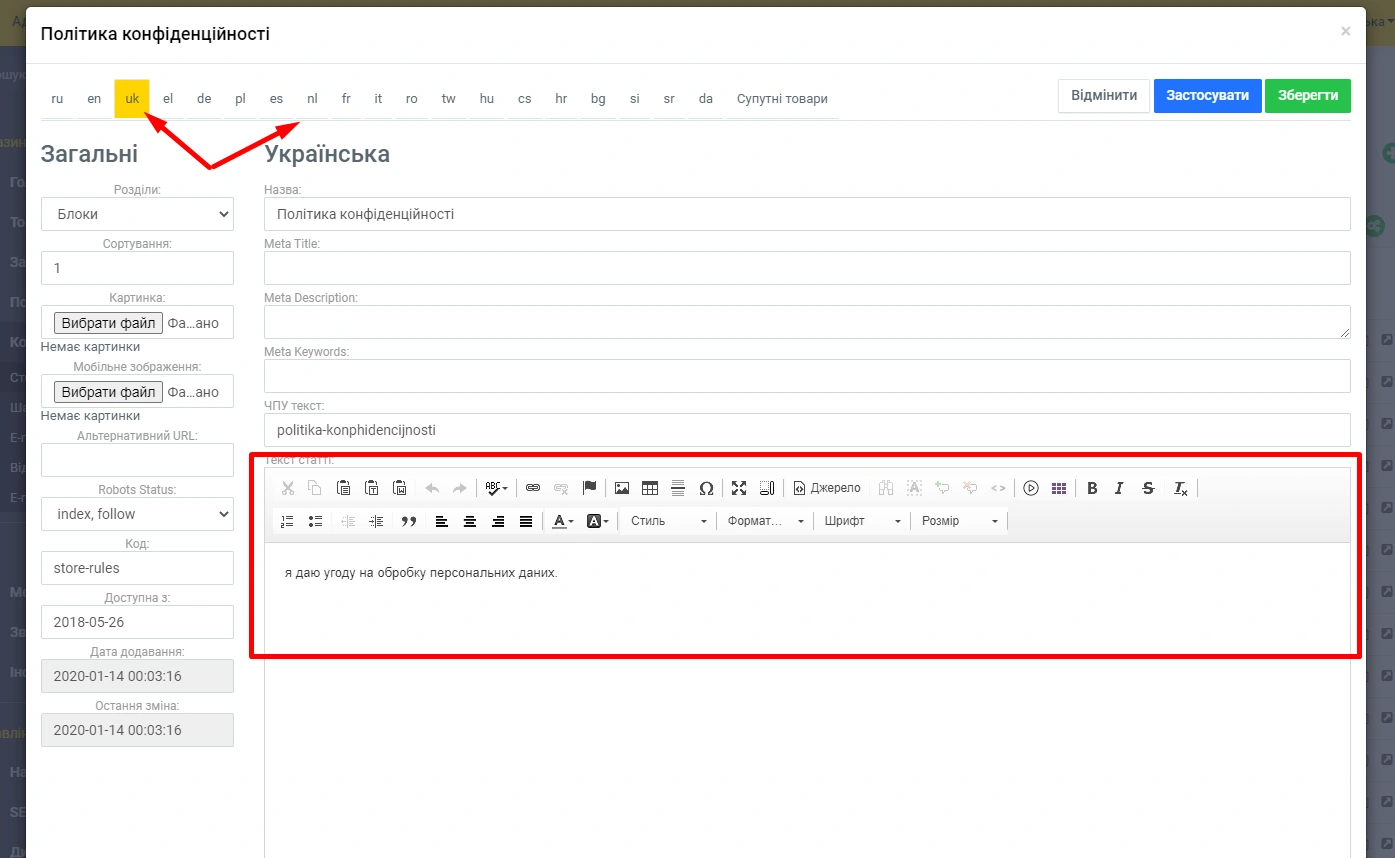The width and height of the screenshot is (1395, 858).
Task: Open the Шрифт font dropdown
Action: (x=863, y=521)
